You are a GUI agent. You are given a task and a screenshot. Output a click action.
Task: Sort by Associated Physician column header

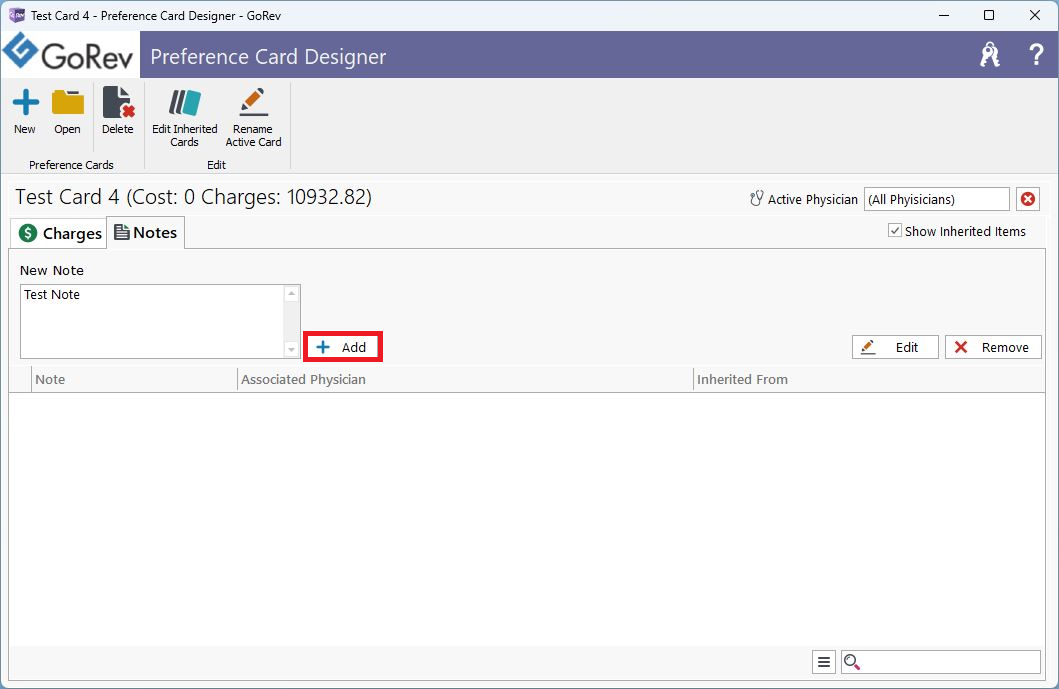tap(465, 380)
